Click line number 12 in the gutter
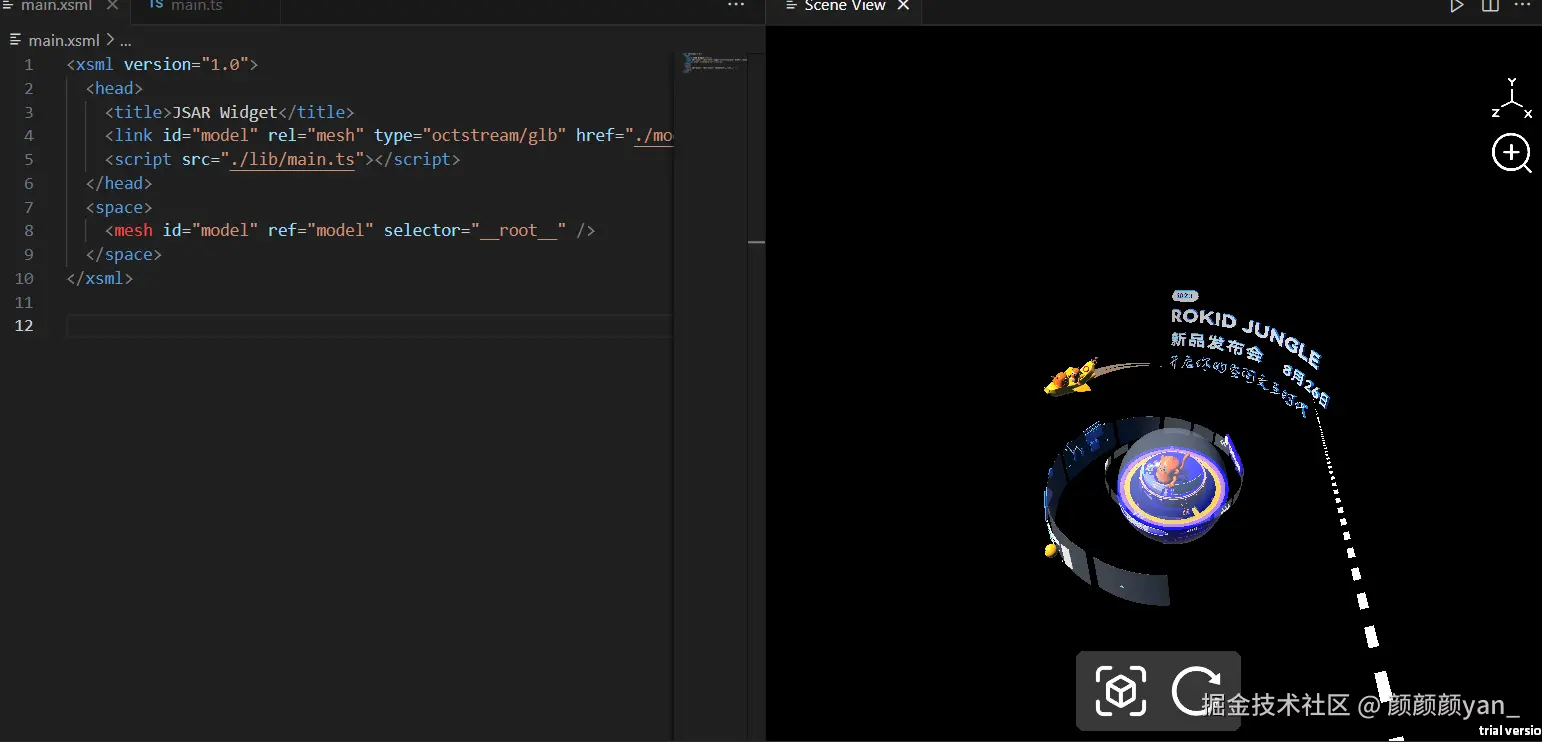 [x=23, y=326]
